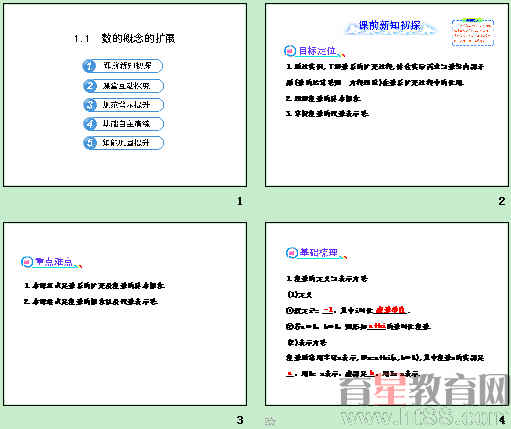This screenshot has height=429, width=511.
Task: Open the first menu button 课前新知初探
Action: click(x=123, y=66)
